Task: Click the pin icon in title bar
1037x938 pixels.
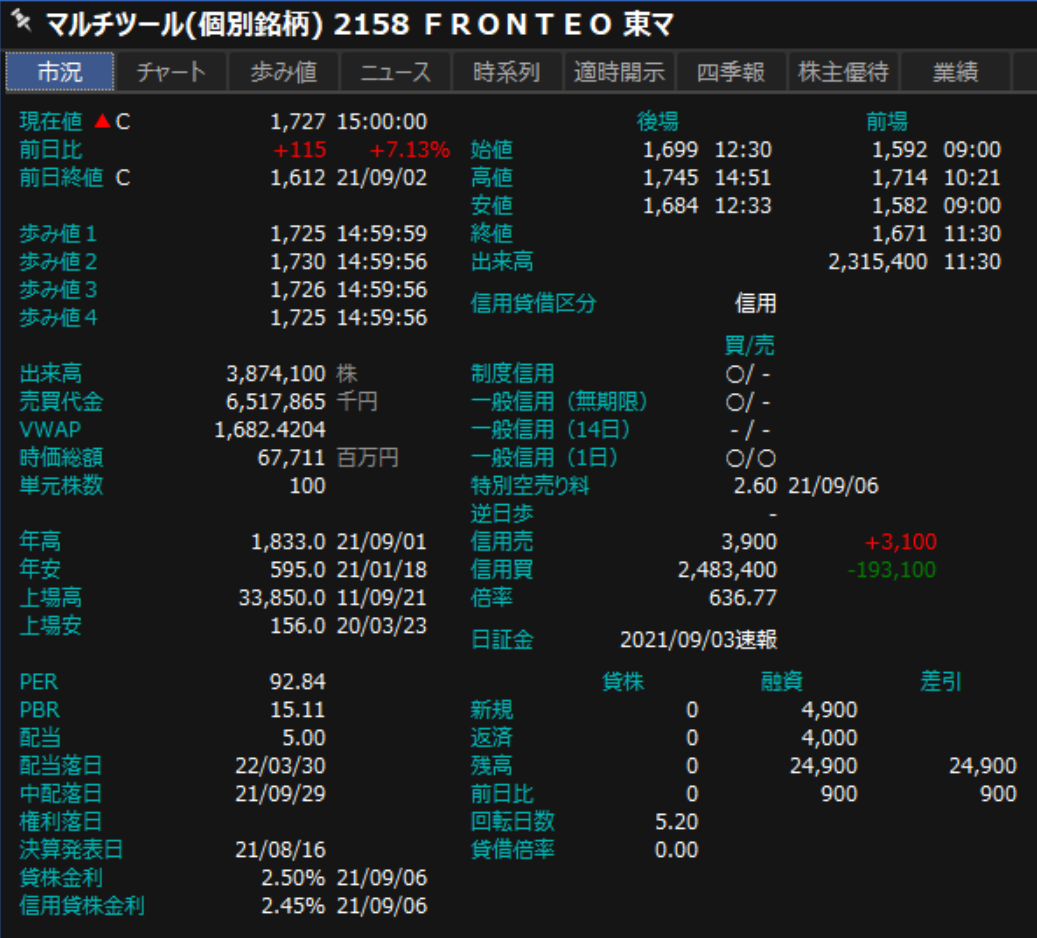Action: coord(21,21)
